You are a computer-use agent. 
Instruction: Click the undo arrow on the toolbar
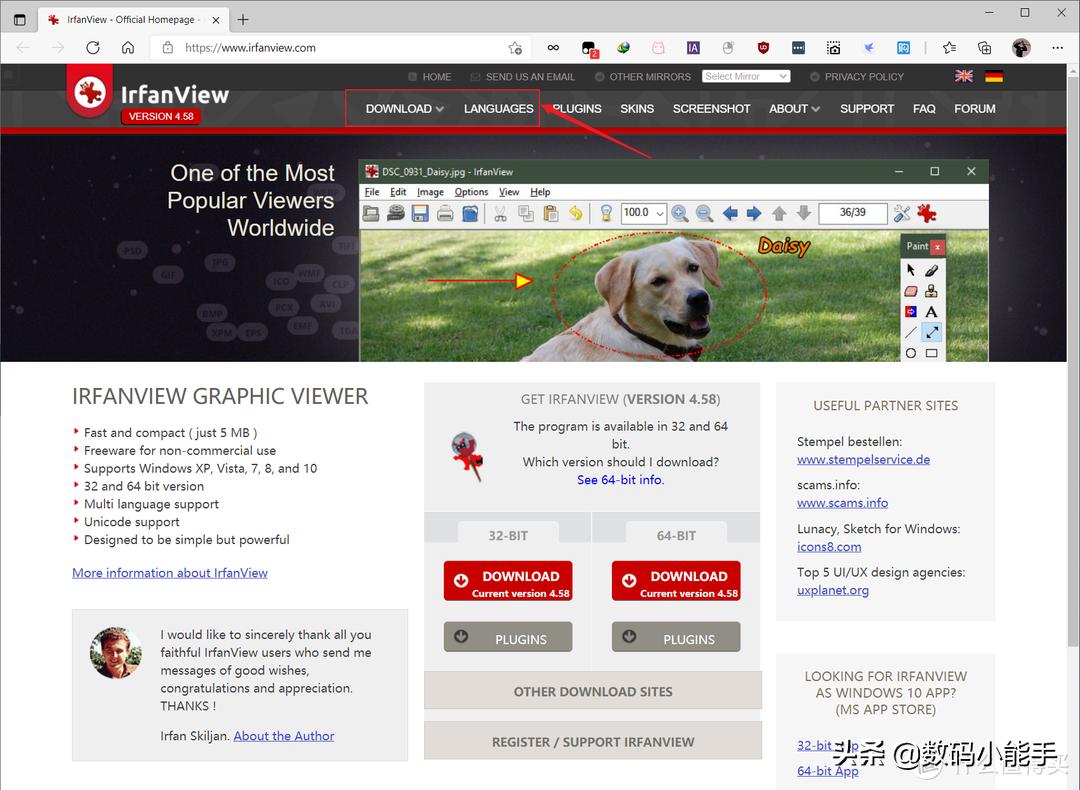pyautogui.click(x=575, y=212)
